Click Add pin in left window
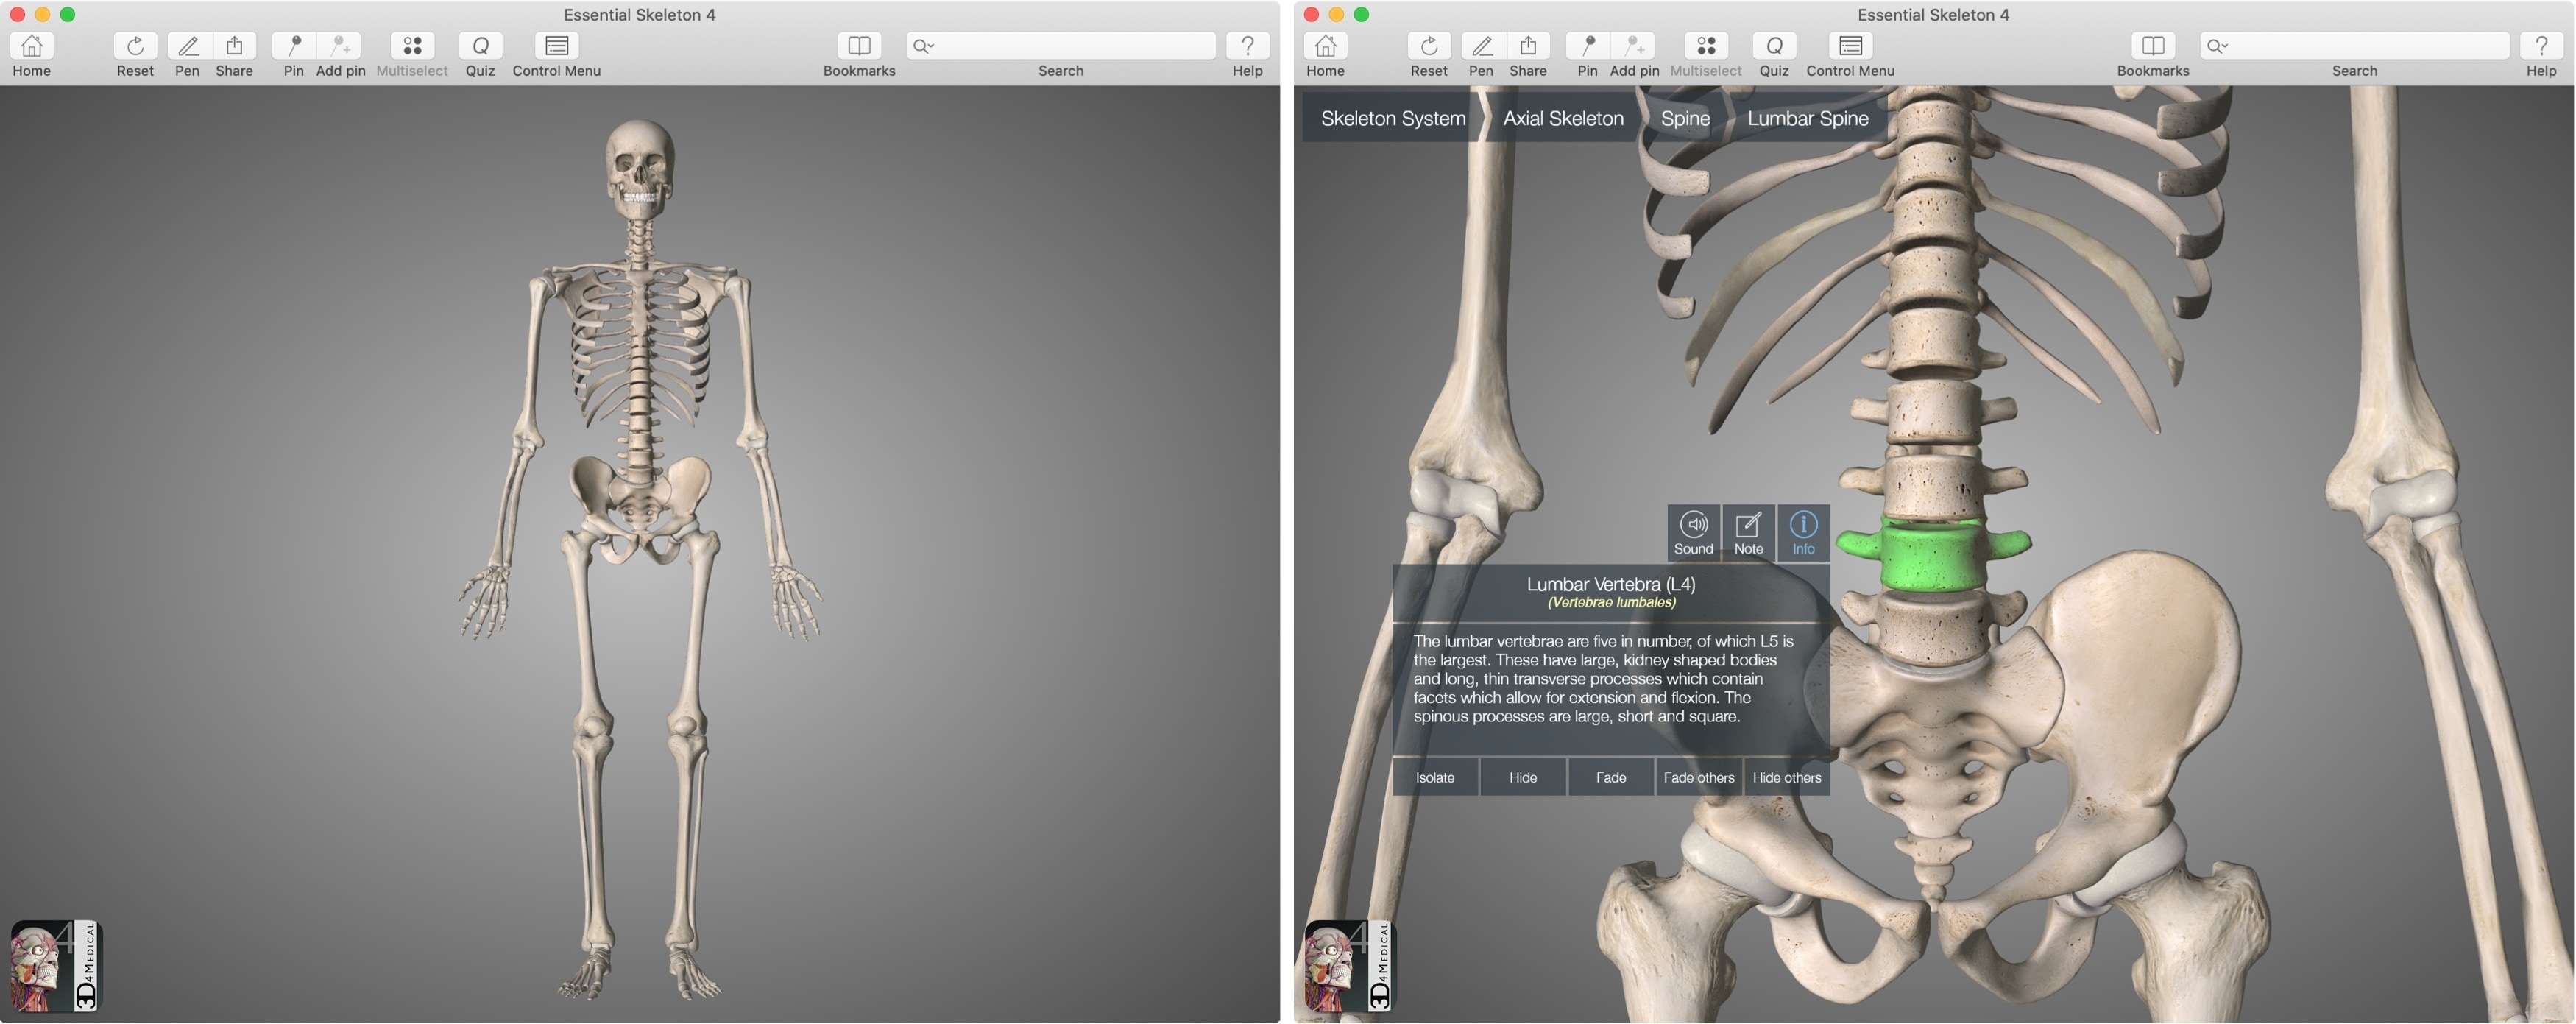The height and width of the screenshot is (1024, 2576). pos(340,46)
